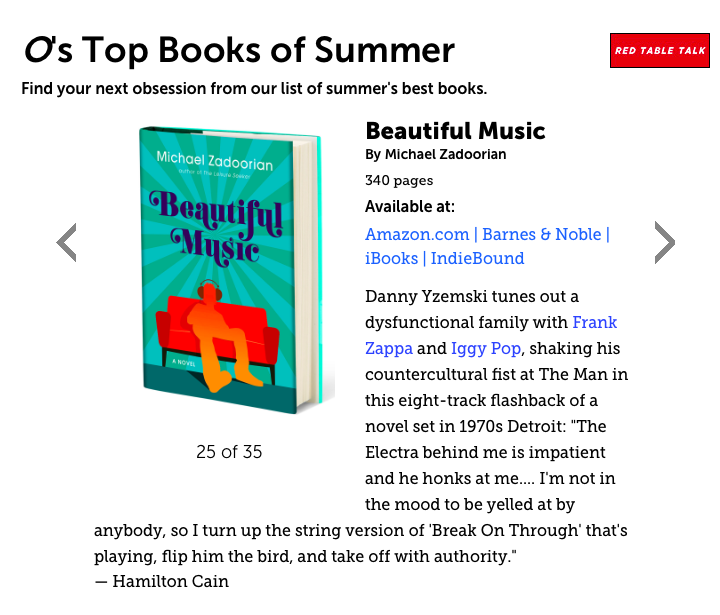This screenshot has height=615, width=720.
Task: Click the review sentence starting 'Danny Yzemski'
Action: 472,296
